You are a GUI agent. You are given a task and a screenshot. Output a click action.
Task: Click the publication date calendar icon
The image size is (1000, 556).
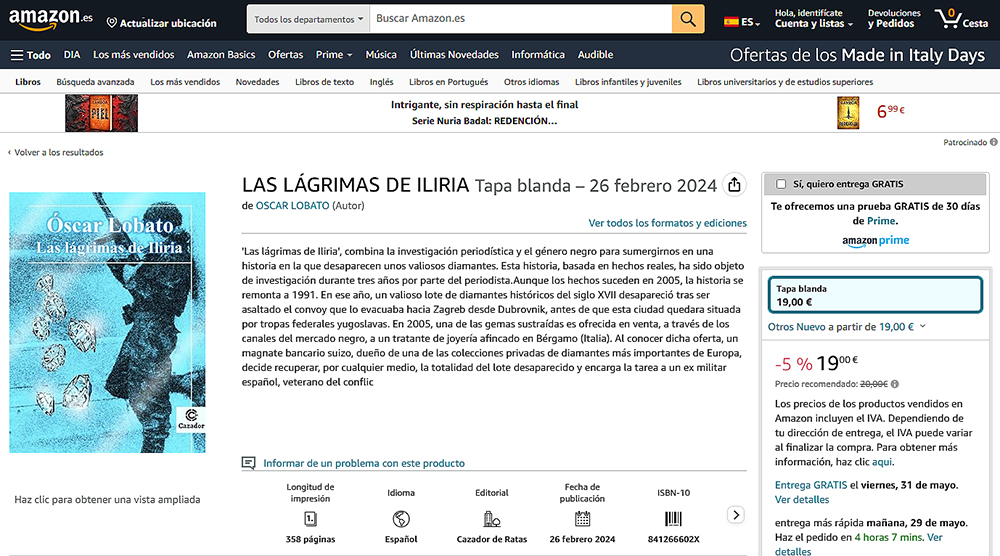point(582,519)
